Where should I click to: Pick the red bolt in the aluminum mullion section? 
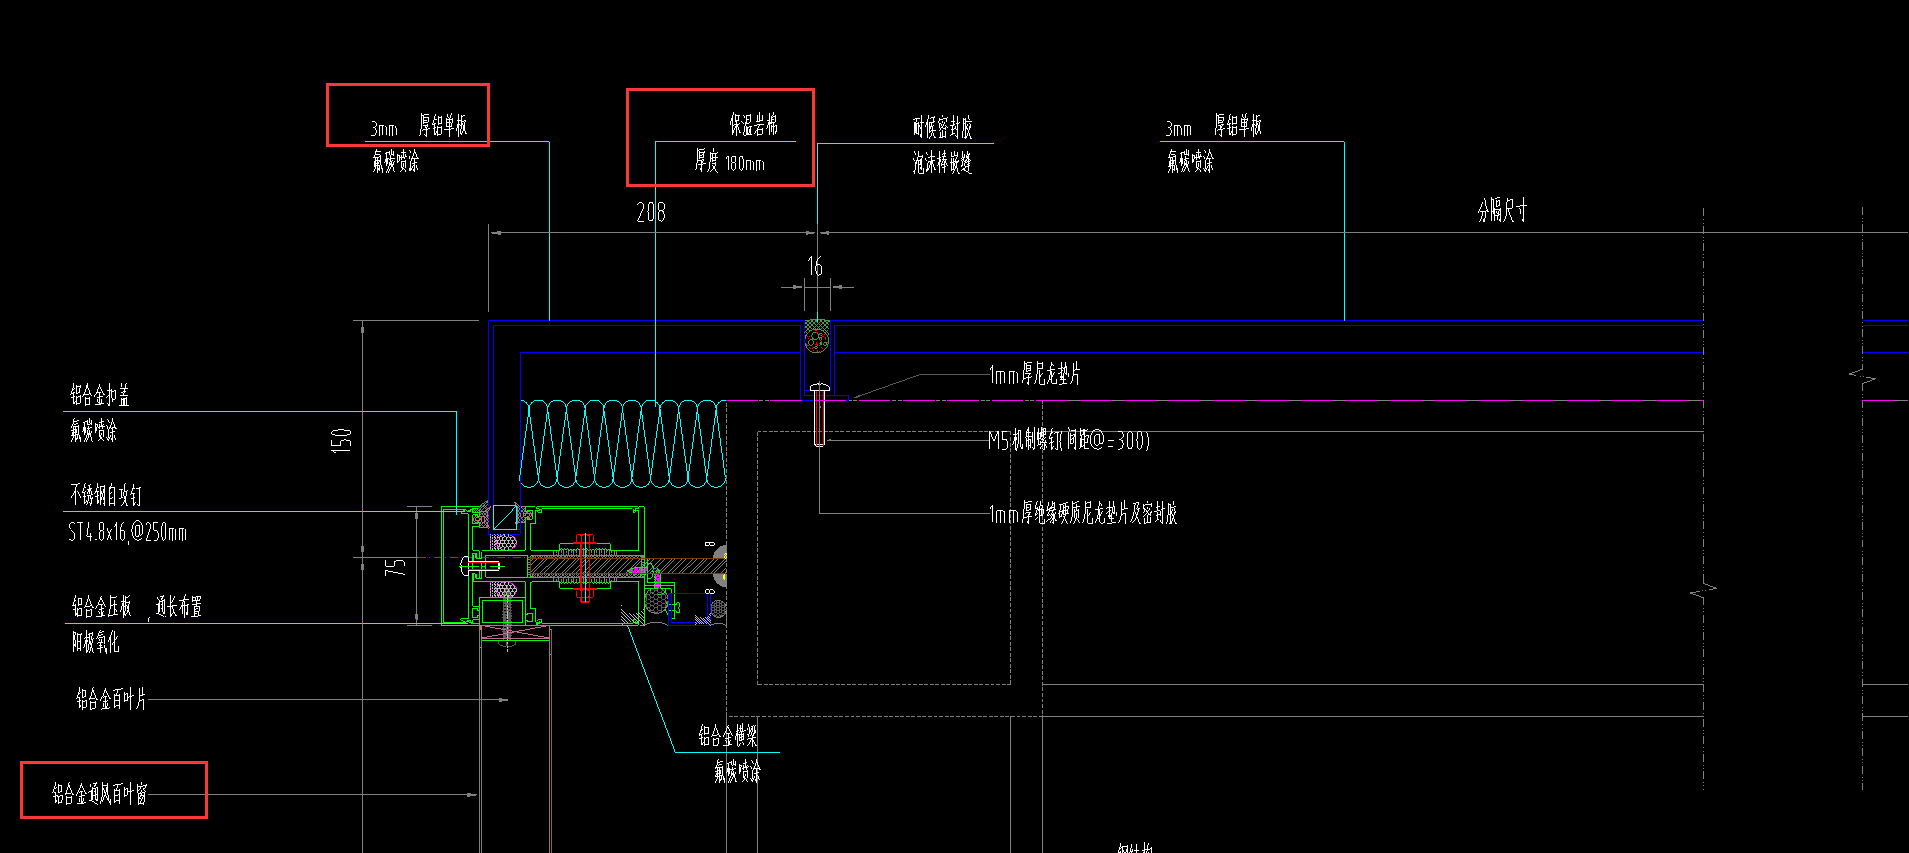(584, 567)
